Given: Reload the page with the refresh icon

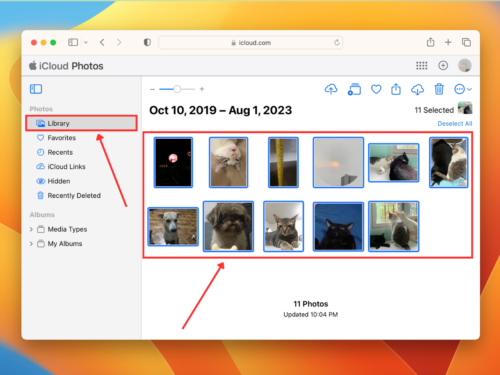Looking at the screenshot, I should click(x=337, y=42).
